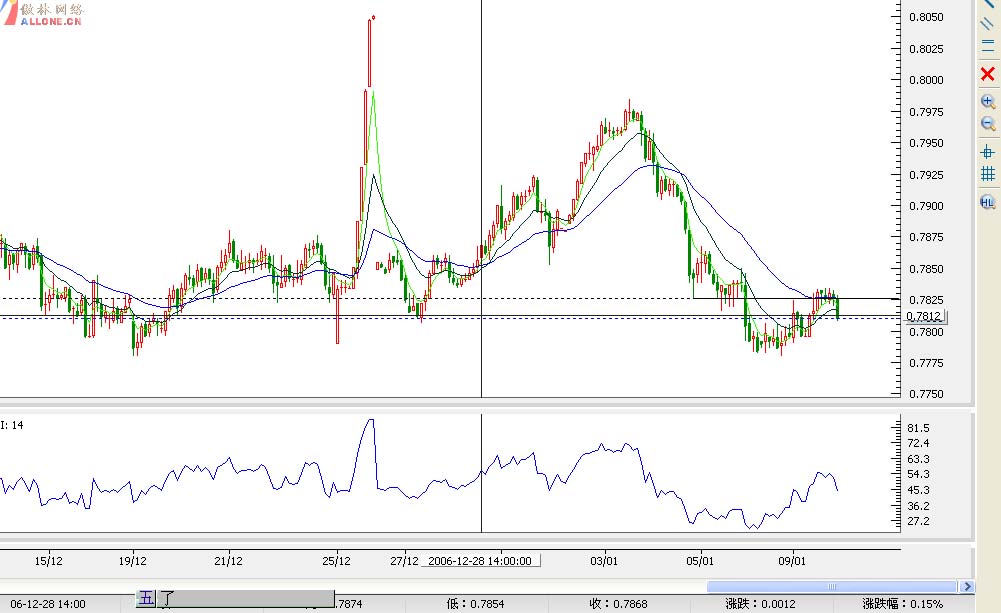Zoom in on the chart

coord(988,102)
